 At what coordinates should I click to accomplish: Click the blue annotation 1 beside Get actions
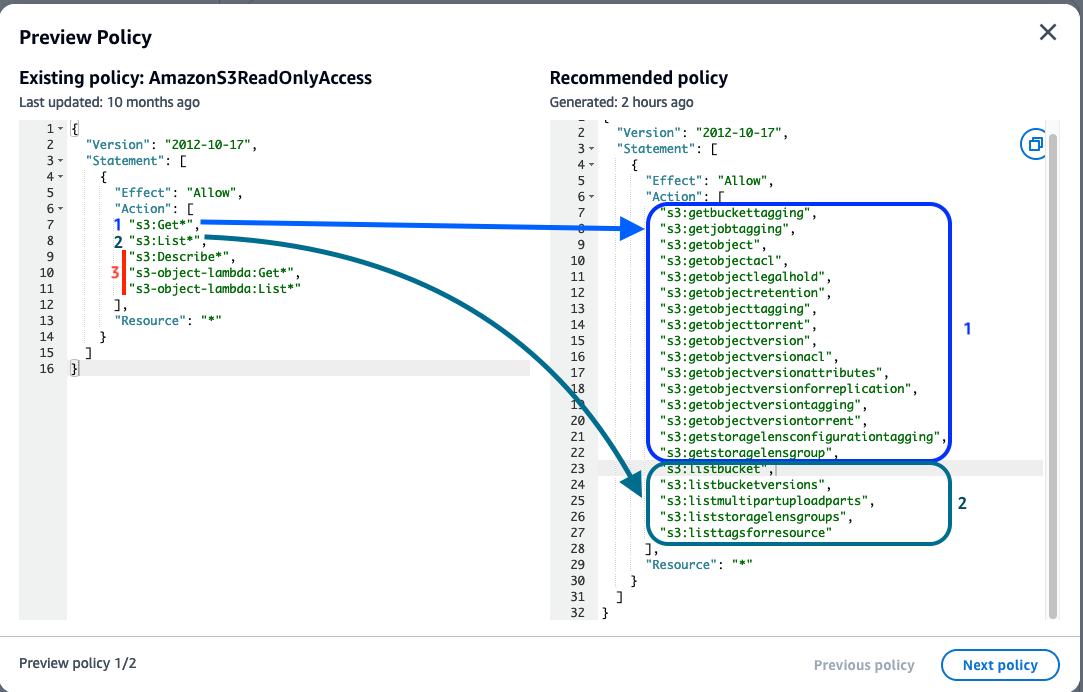[965, 328]
